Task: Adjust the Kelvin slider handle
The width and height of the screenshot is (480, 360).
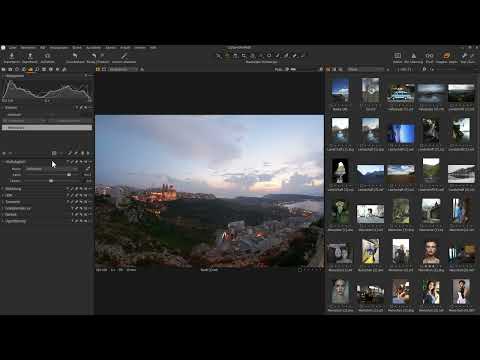Action: [x=69, y=175]
